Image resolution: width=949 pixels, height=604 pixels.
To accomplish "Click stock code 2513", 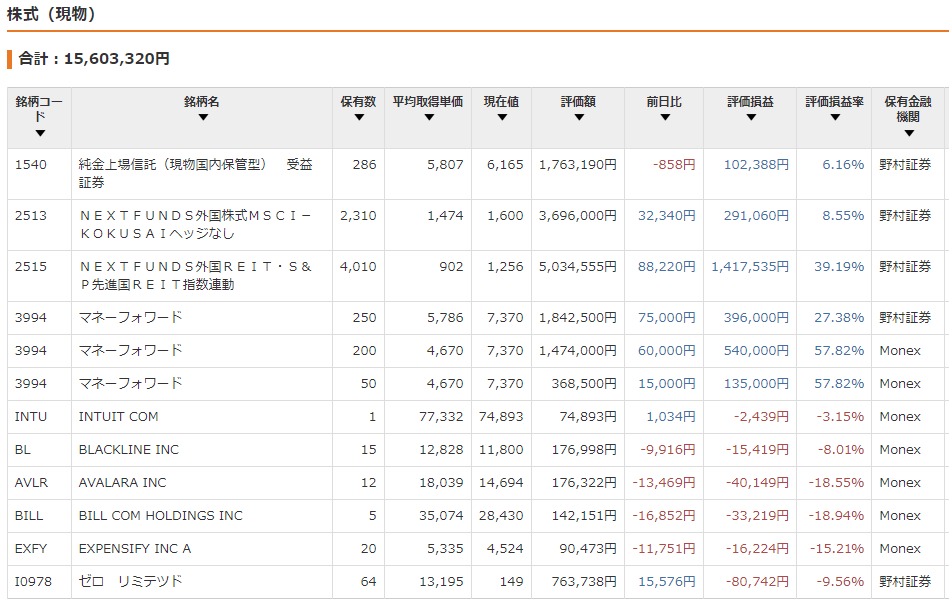I will click(31, 215).
